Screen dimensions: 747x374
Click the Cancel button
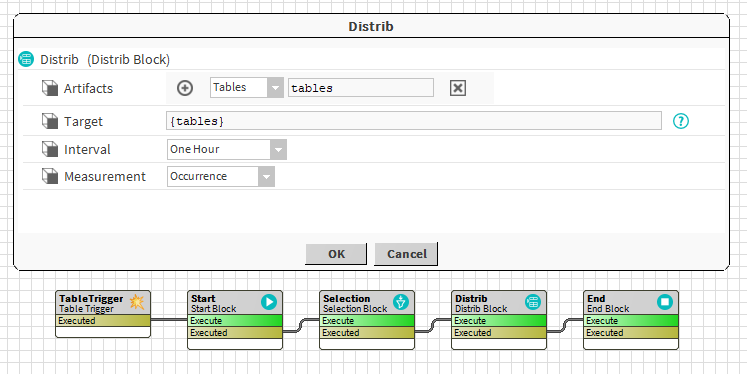406,254
